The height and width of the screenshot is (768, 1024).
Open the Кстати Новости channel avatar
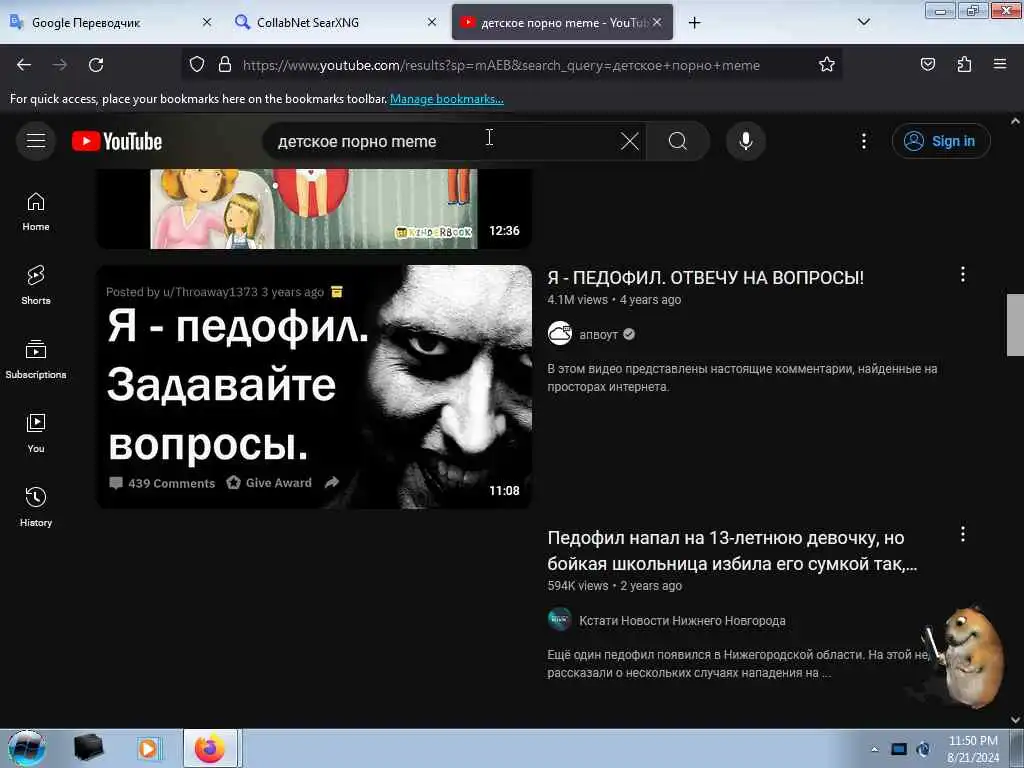point(560,620)
